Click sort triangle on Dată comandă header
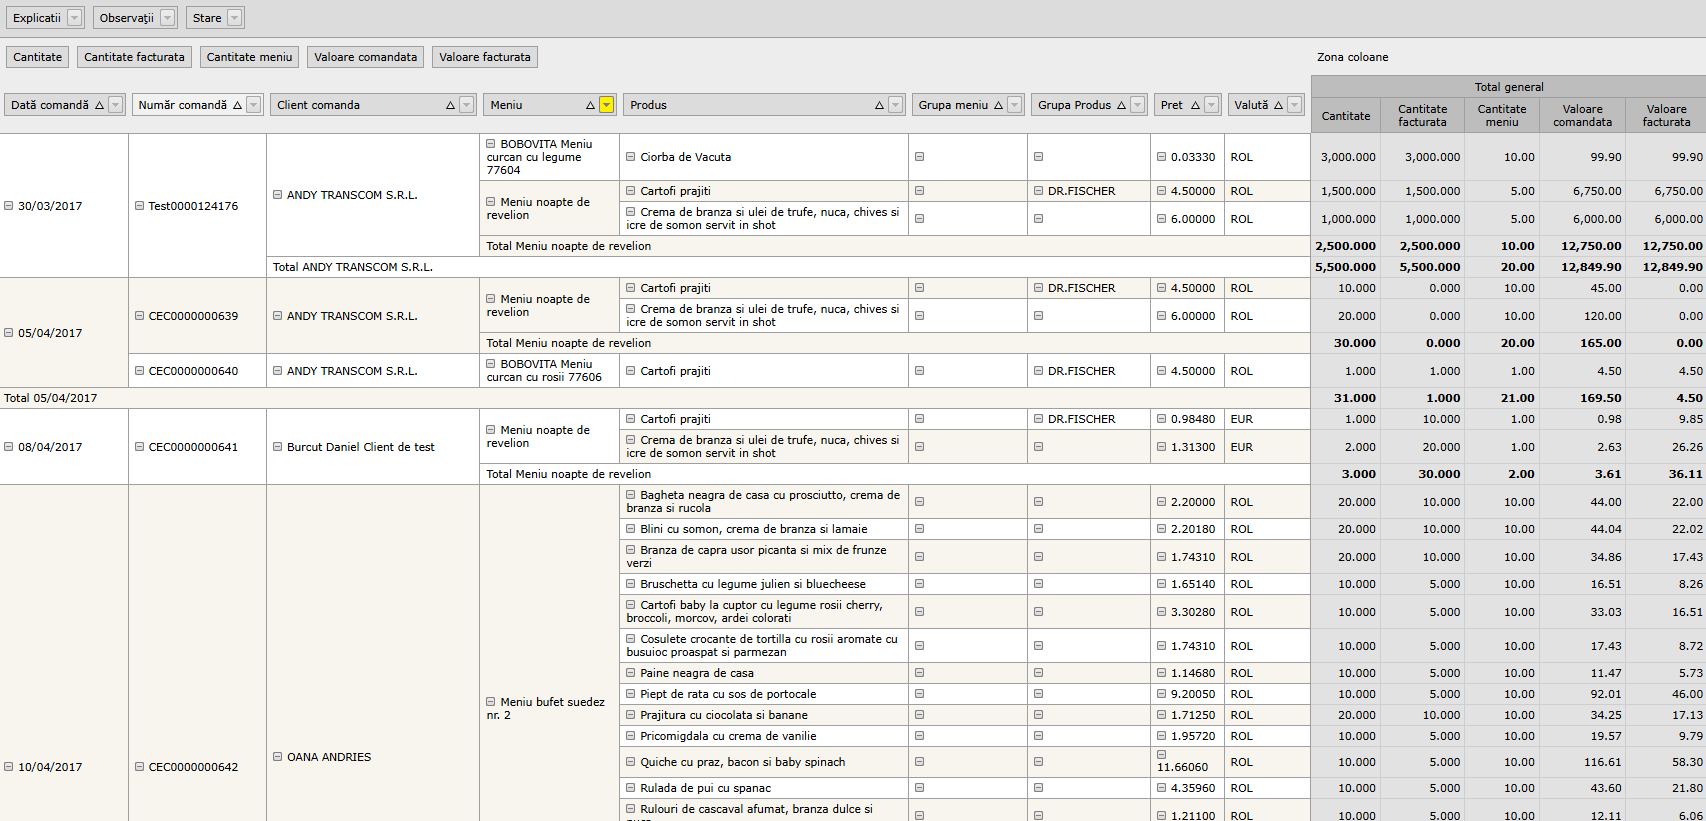The height and width of the screenshot is (821, 1706). pos(99,105)
